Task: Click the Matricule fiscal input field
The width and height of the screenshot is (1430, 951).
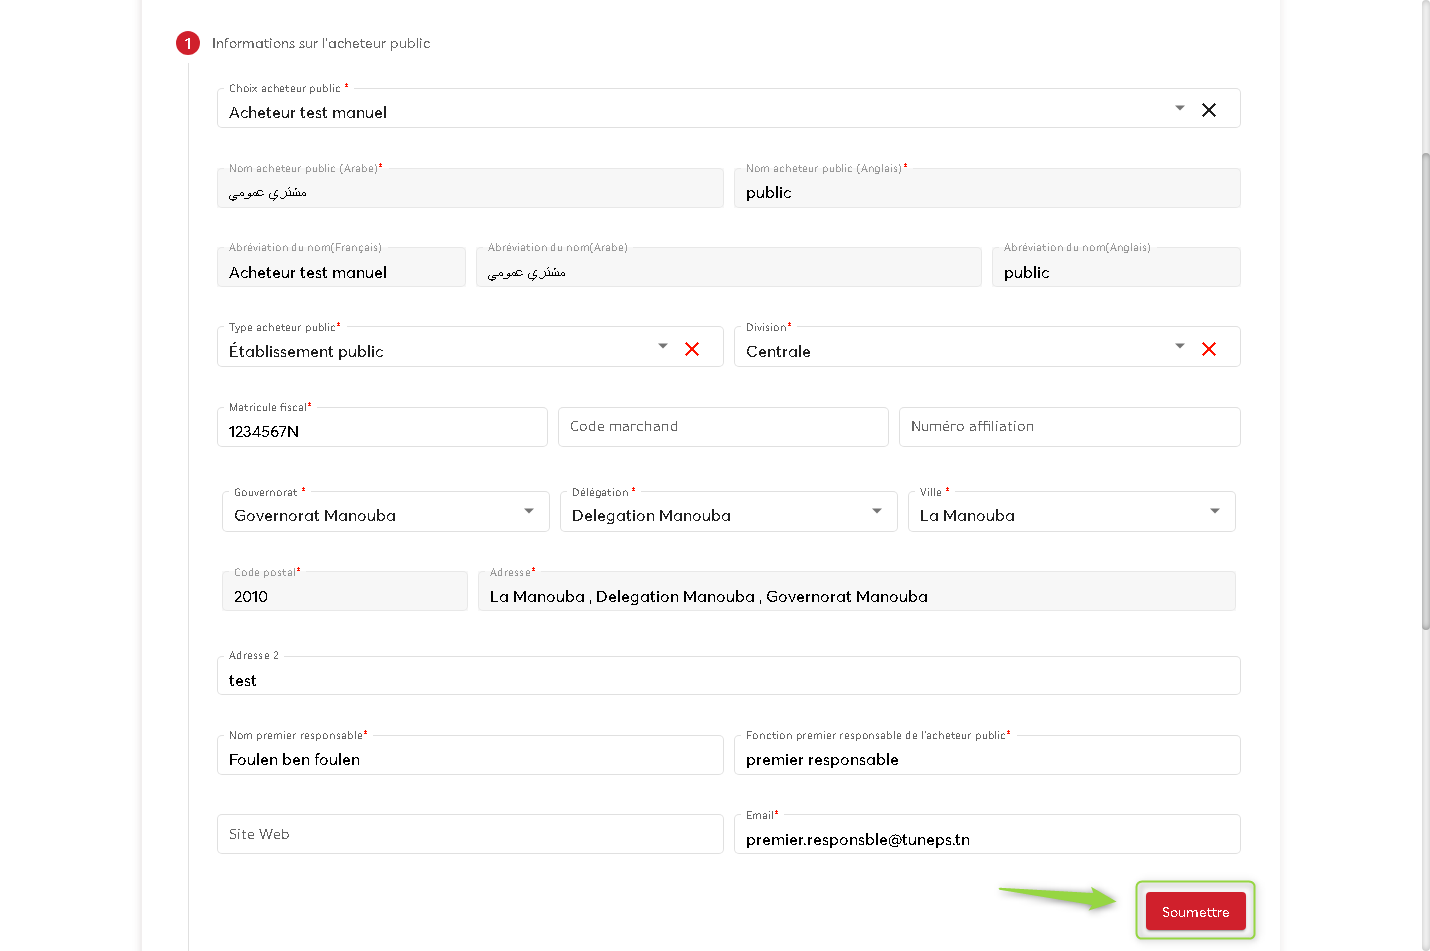Action: coord(381,430)
